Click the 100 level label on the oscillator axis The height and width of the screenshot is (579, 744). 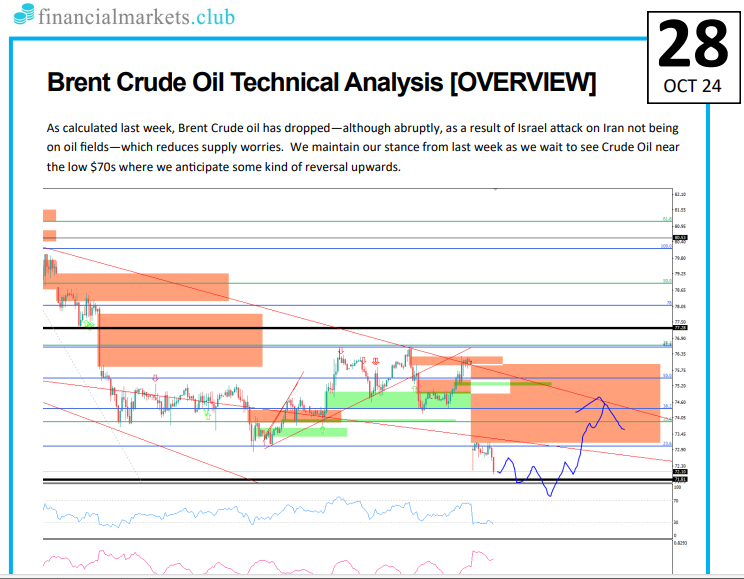tap(676, 487)
